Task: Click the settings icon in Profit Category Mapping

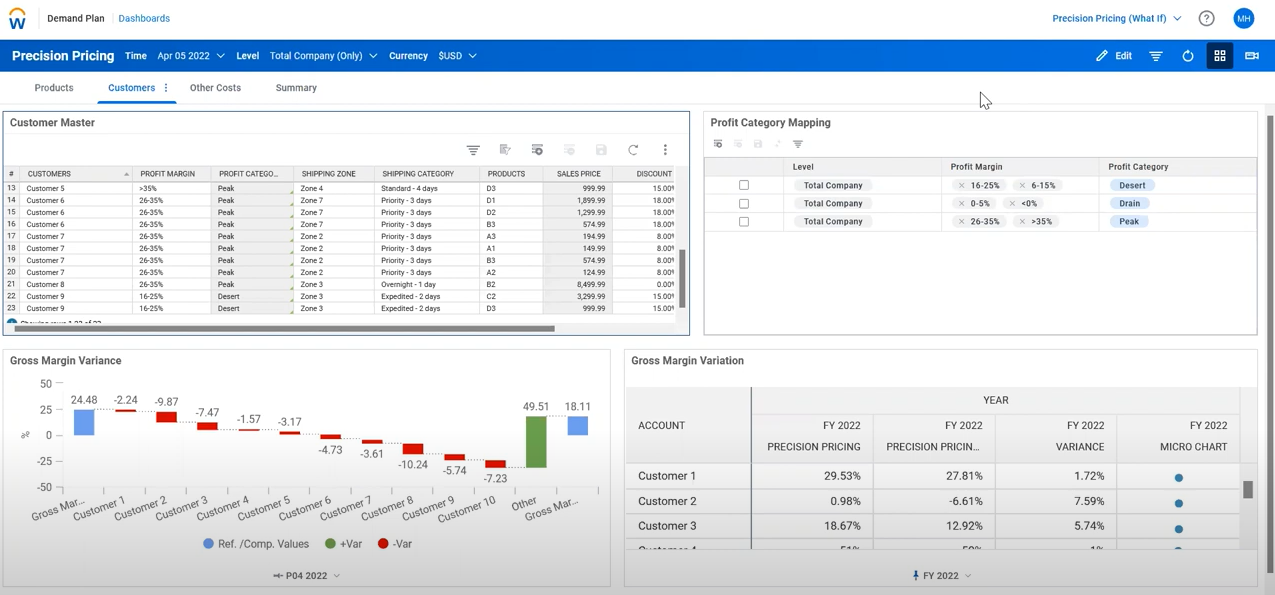Action: click(717, 143)
